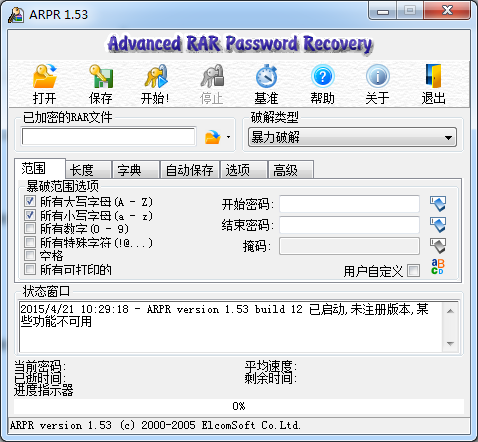Run the 基准 benchmark stopwatch icon
The width and height of the screenshot is (478, 442).
(266, 76)
